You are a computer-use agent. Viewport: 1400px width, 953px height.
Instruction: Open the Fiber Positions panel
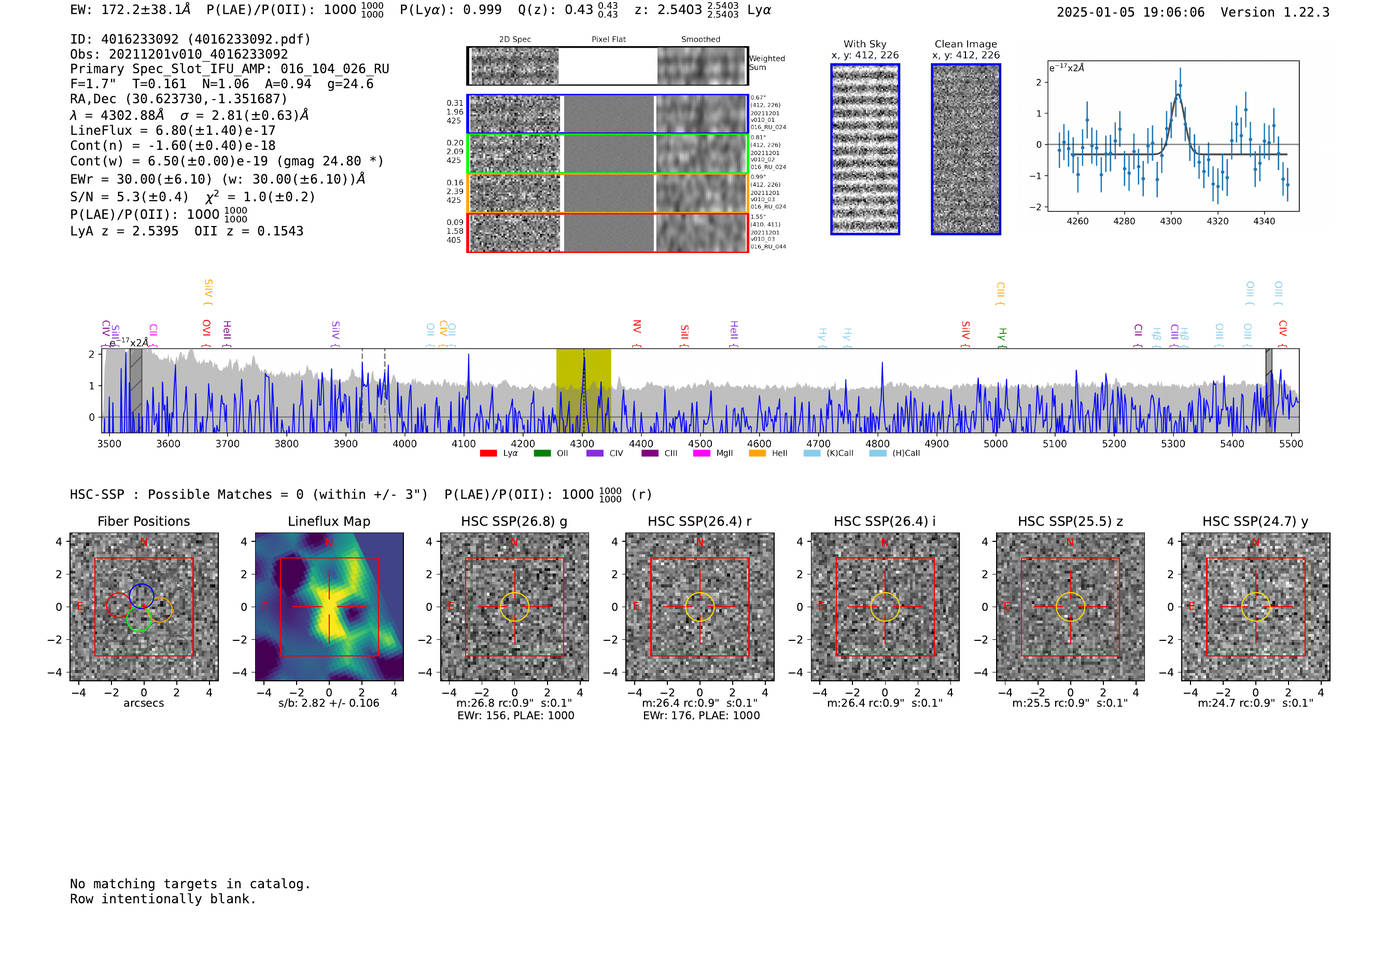(144, 607)
